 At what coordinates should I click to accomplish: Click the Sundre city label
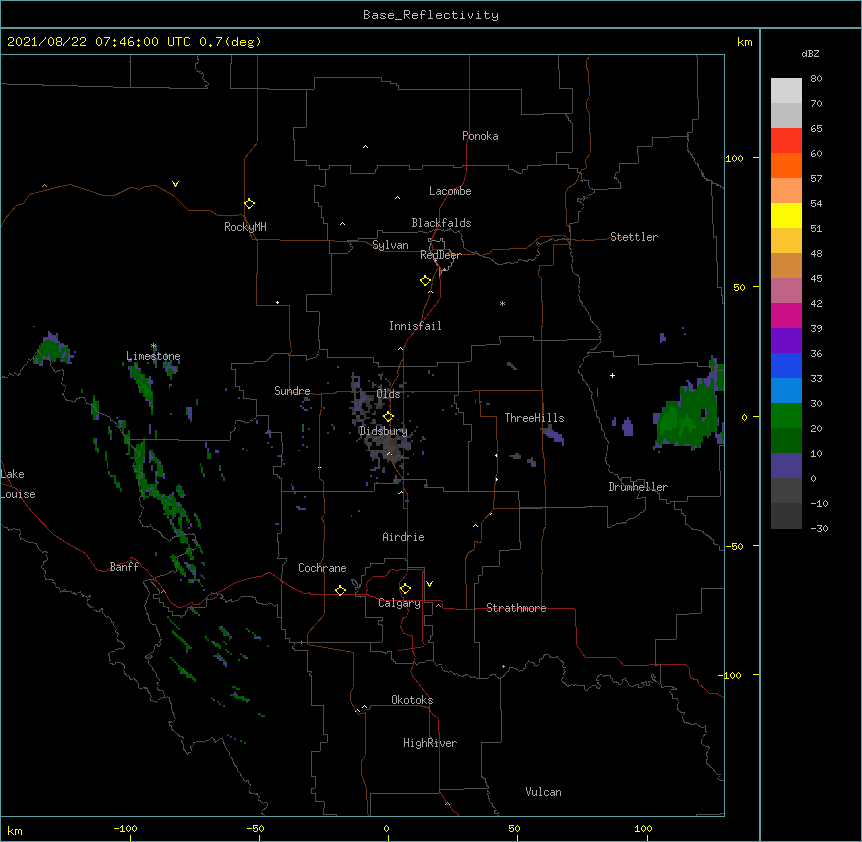(292, 391)
